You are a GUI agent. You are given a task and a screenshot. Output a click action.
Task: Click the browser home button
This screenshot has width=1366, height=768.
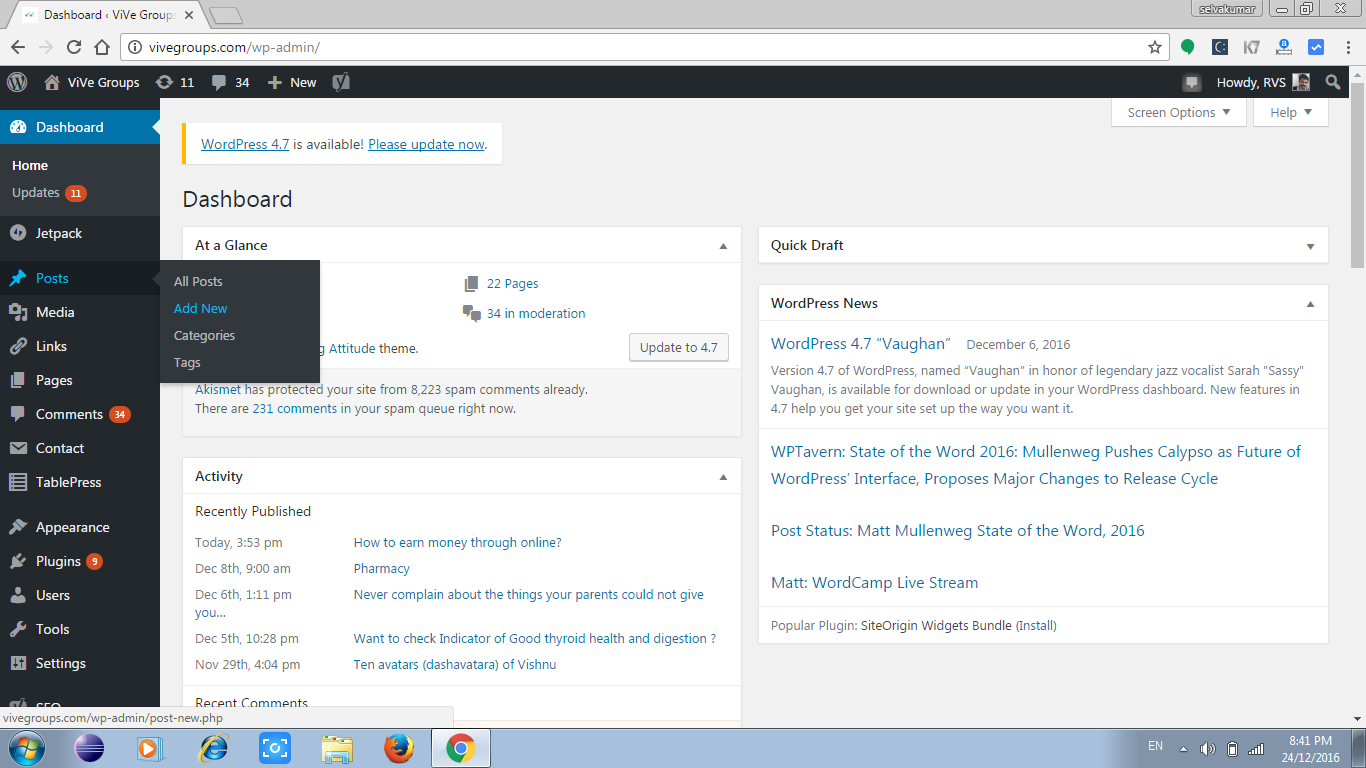[101, 47]
